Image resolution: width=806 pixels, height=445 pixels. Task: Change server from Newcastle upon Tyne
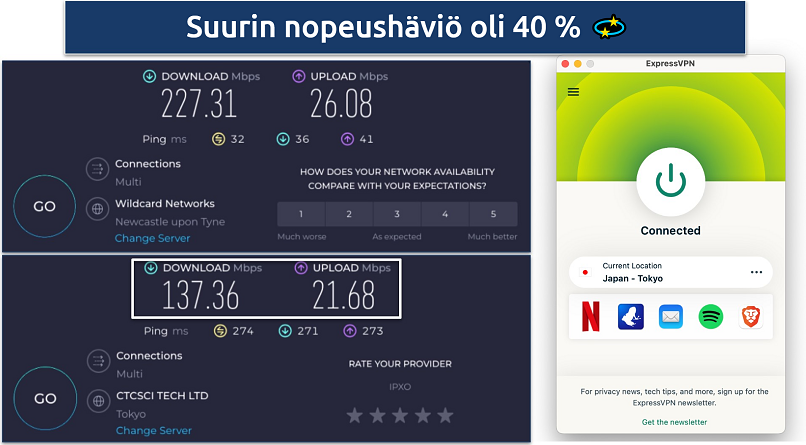coord(152,238)
